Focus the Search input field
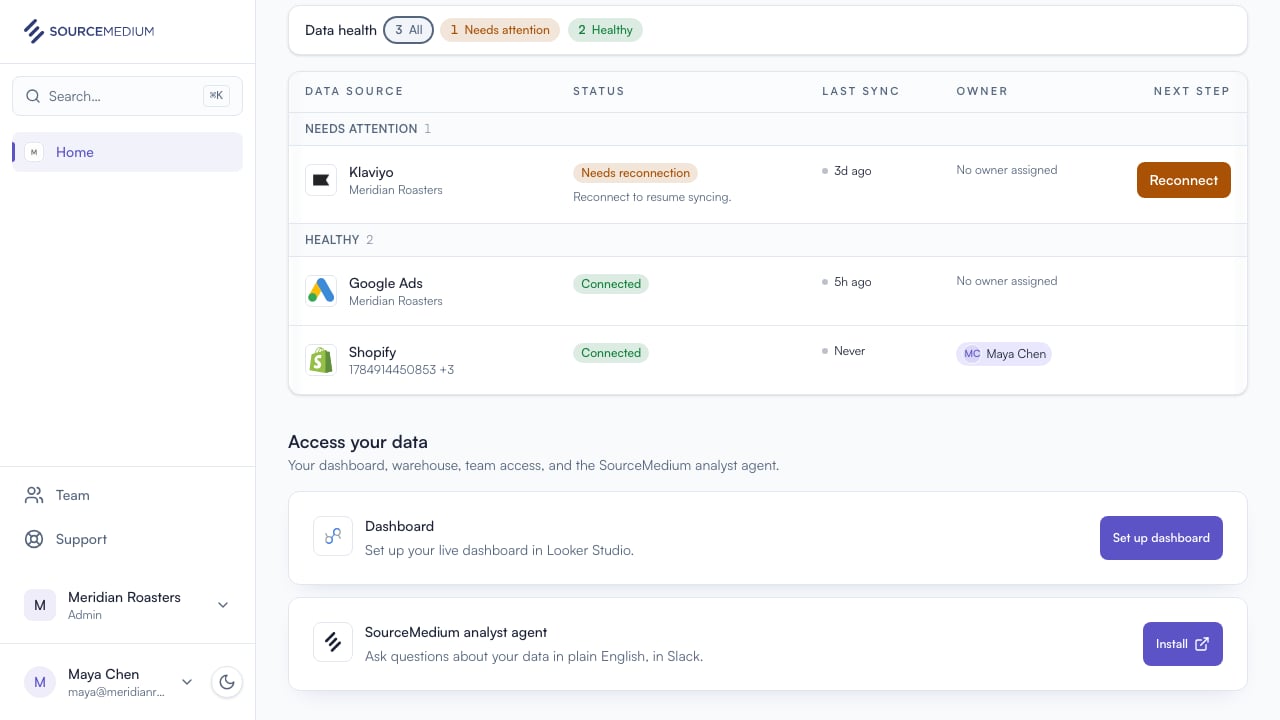Screen dimensions: 1280x720 point(127,96)
